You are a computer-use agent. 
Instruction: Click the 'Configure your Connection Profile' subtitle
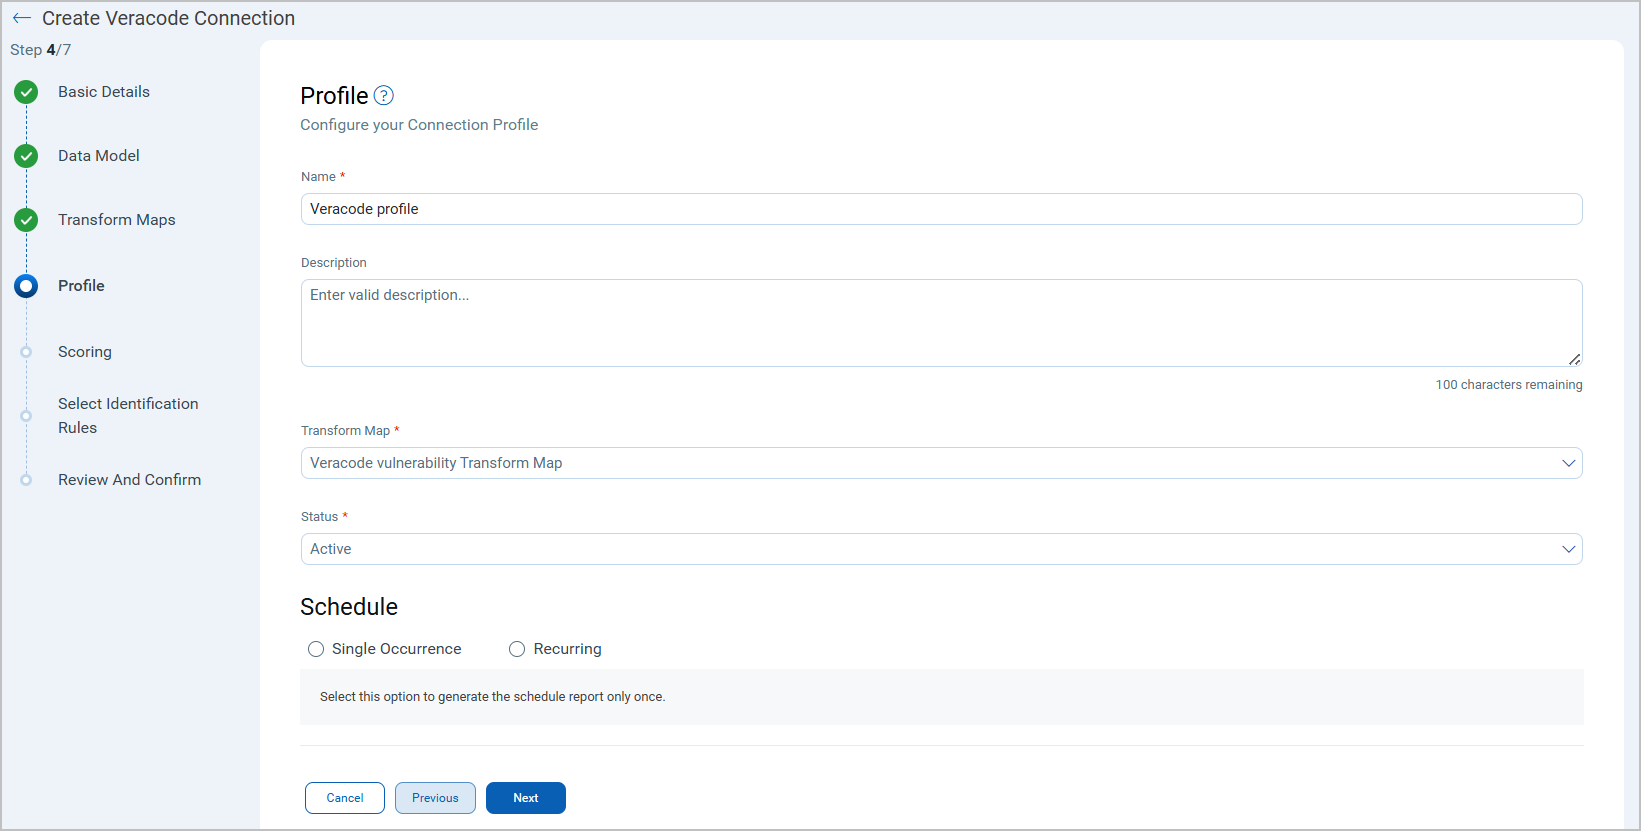point(419,125)
